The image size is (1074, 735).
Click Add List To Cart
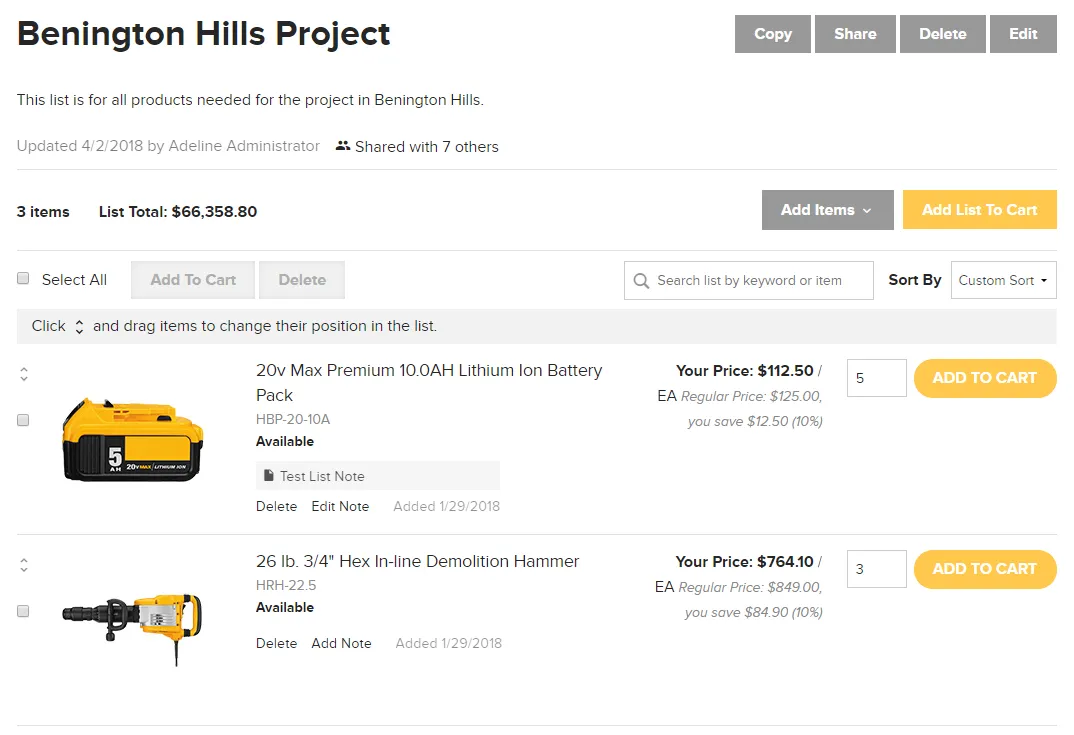[x=979, y=210]
